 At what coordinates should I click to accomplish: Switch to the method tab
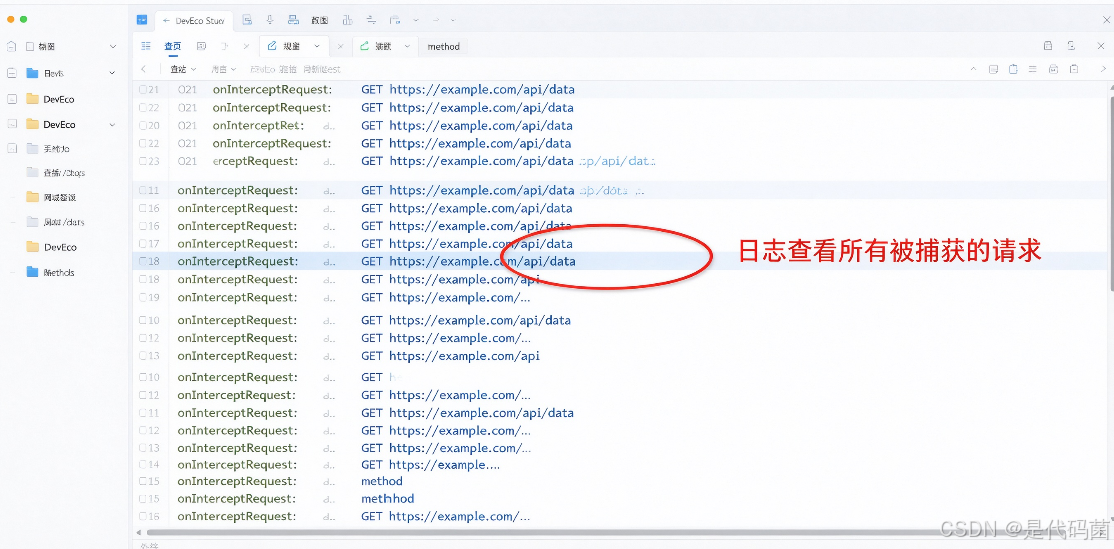click(443, 46)
